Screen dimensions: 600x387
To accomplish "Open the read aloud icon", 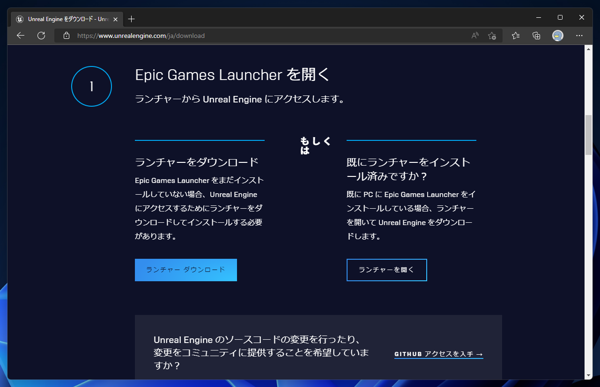I will point(475,36).
